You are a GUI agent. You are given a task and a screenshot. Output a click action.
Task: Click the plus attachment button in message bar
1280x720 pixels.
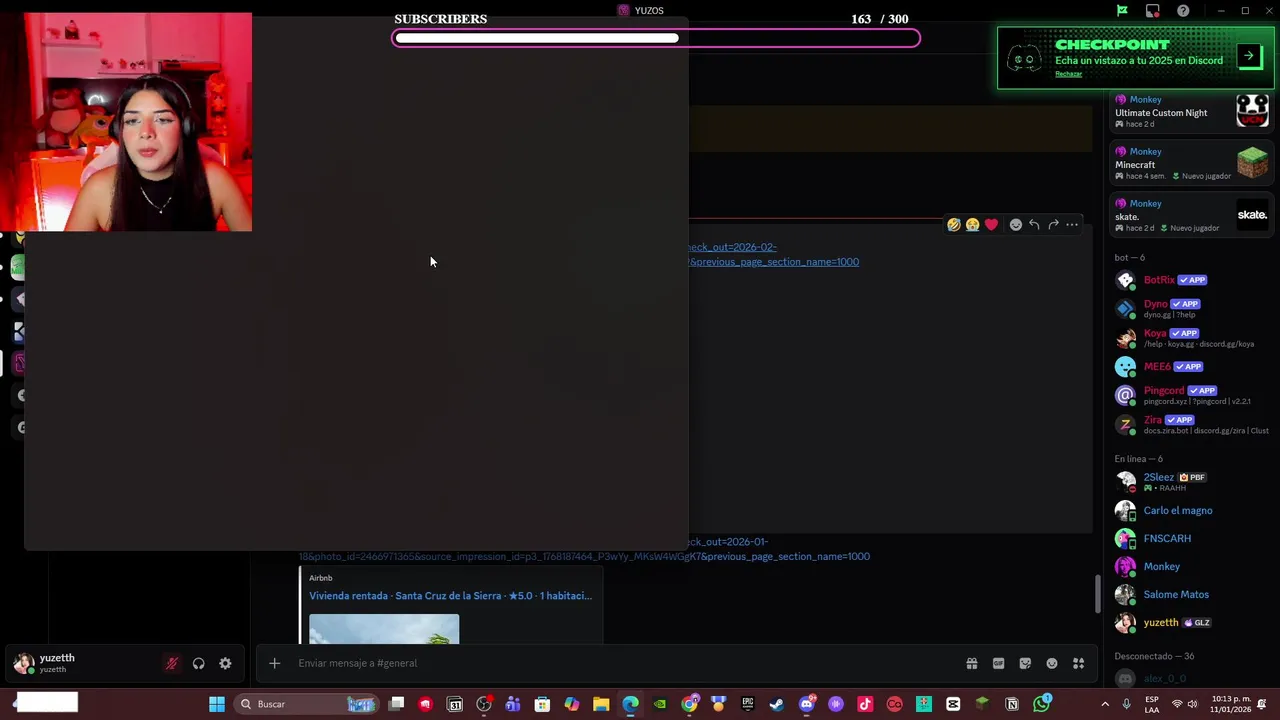point(274,663)
